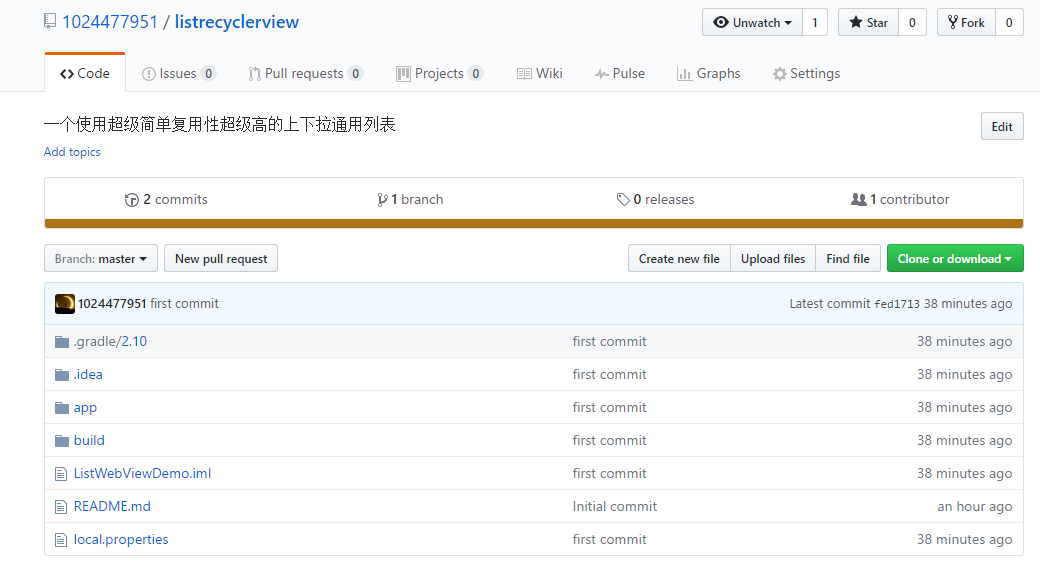Open the Settings tab
1040x561 pixels.
tap(807, 74)
